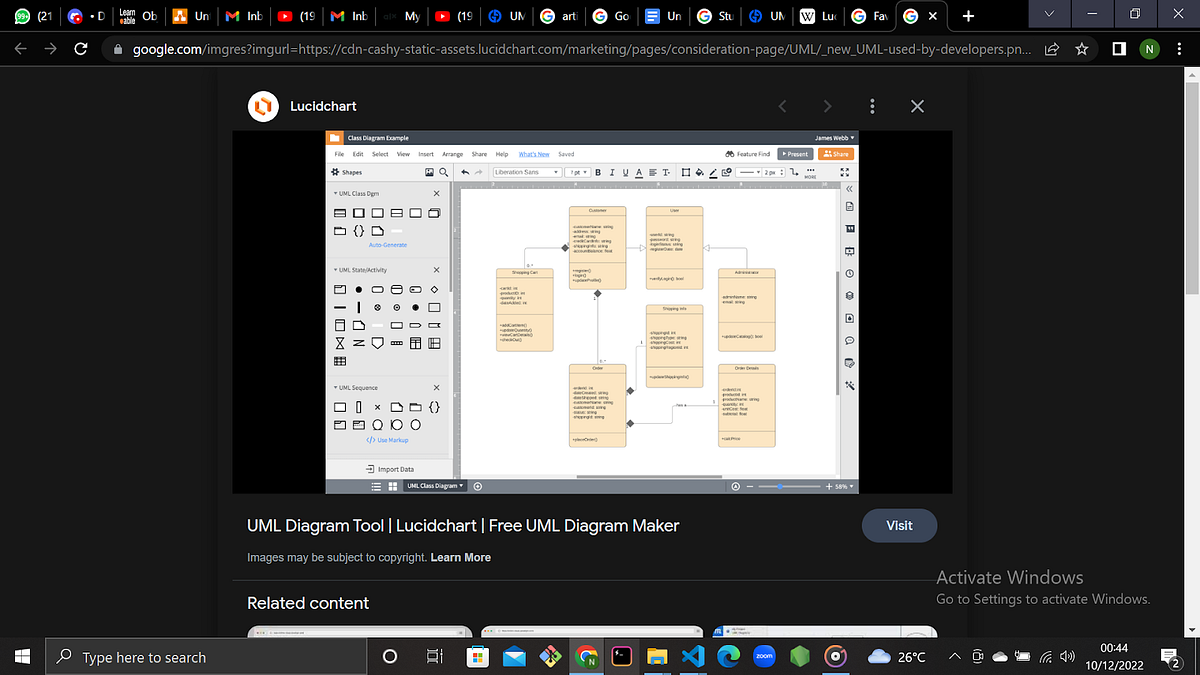
Task: Collapse the UML Class Dgm shape section
Action: [335, 192]
